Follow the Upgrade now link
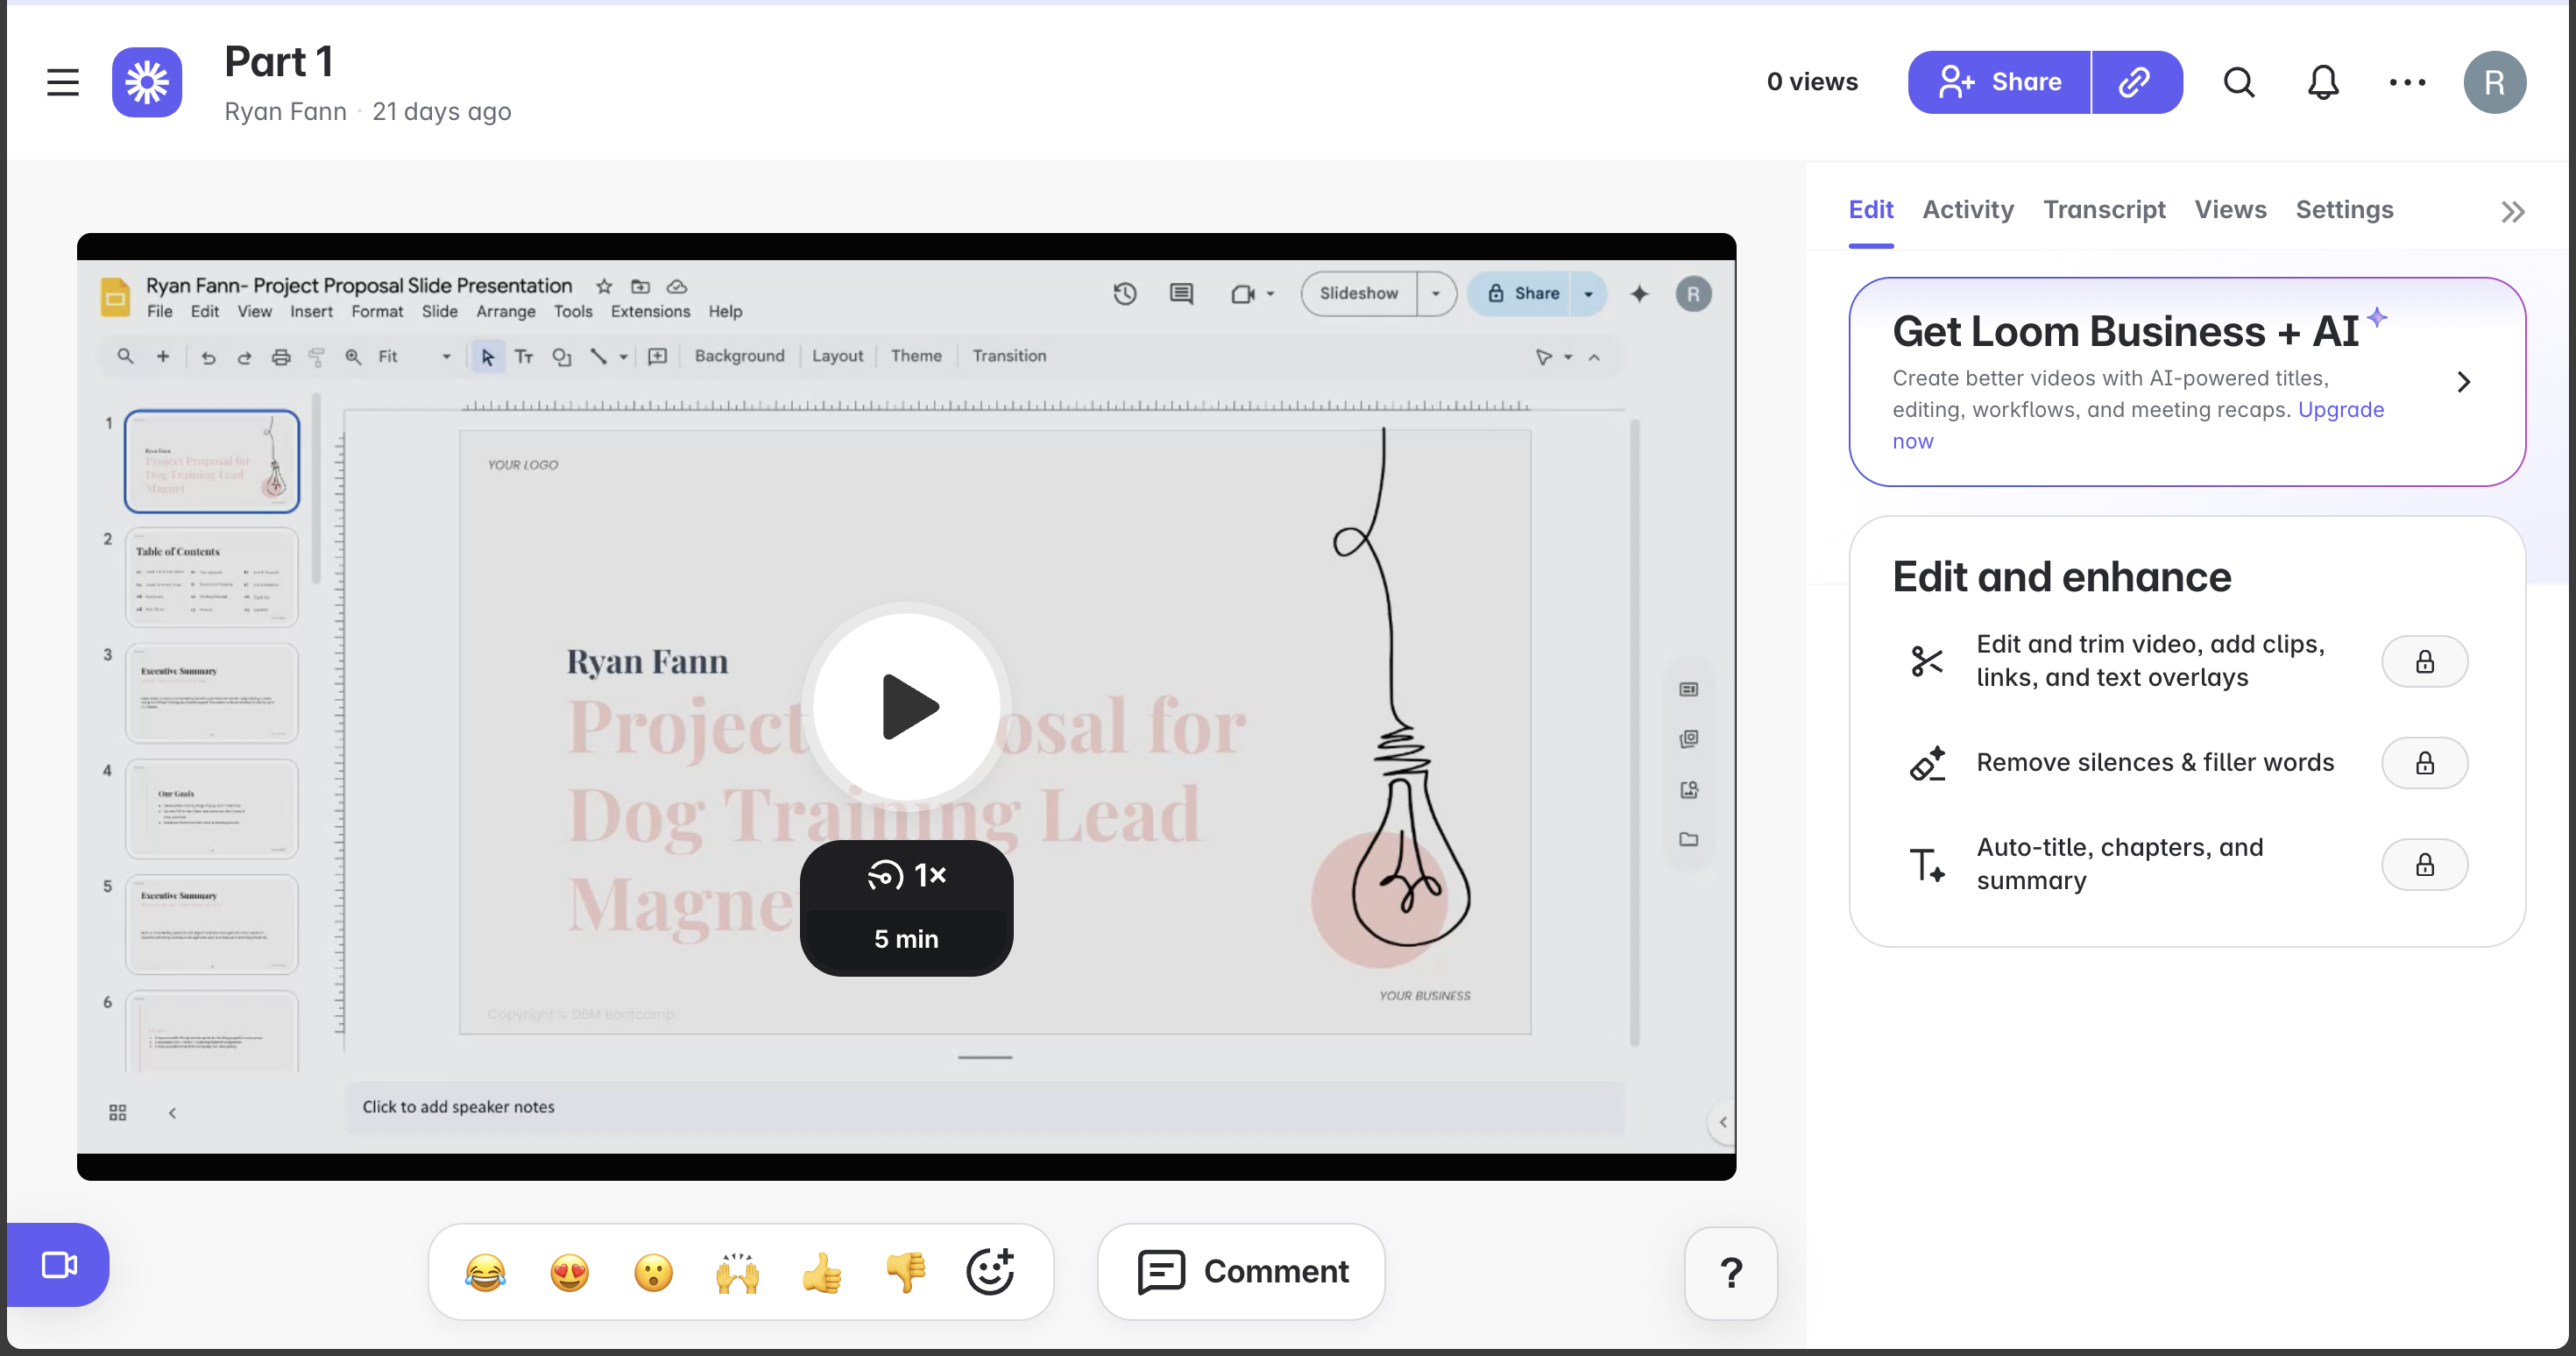 tap(2341, 410)
